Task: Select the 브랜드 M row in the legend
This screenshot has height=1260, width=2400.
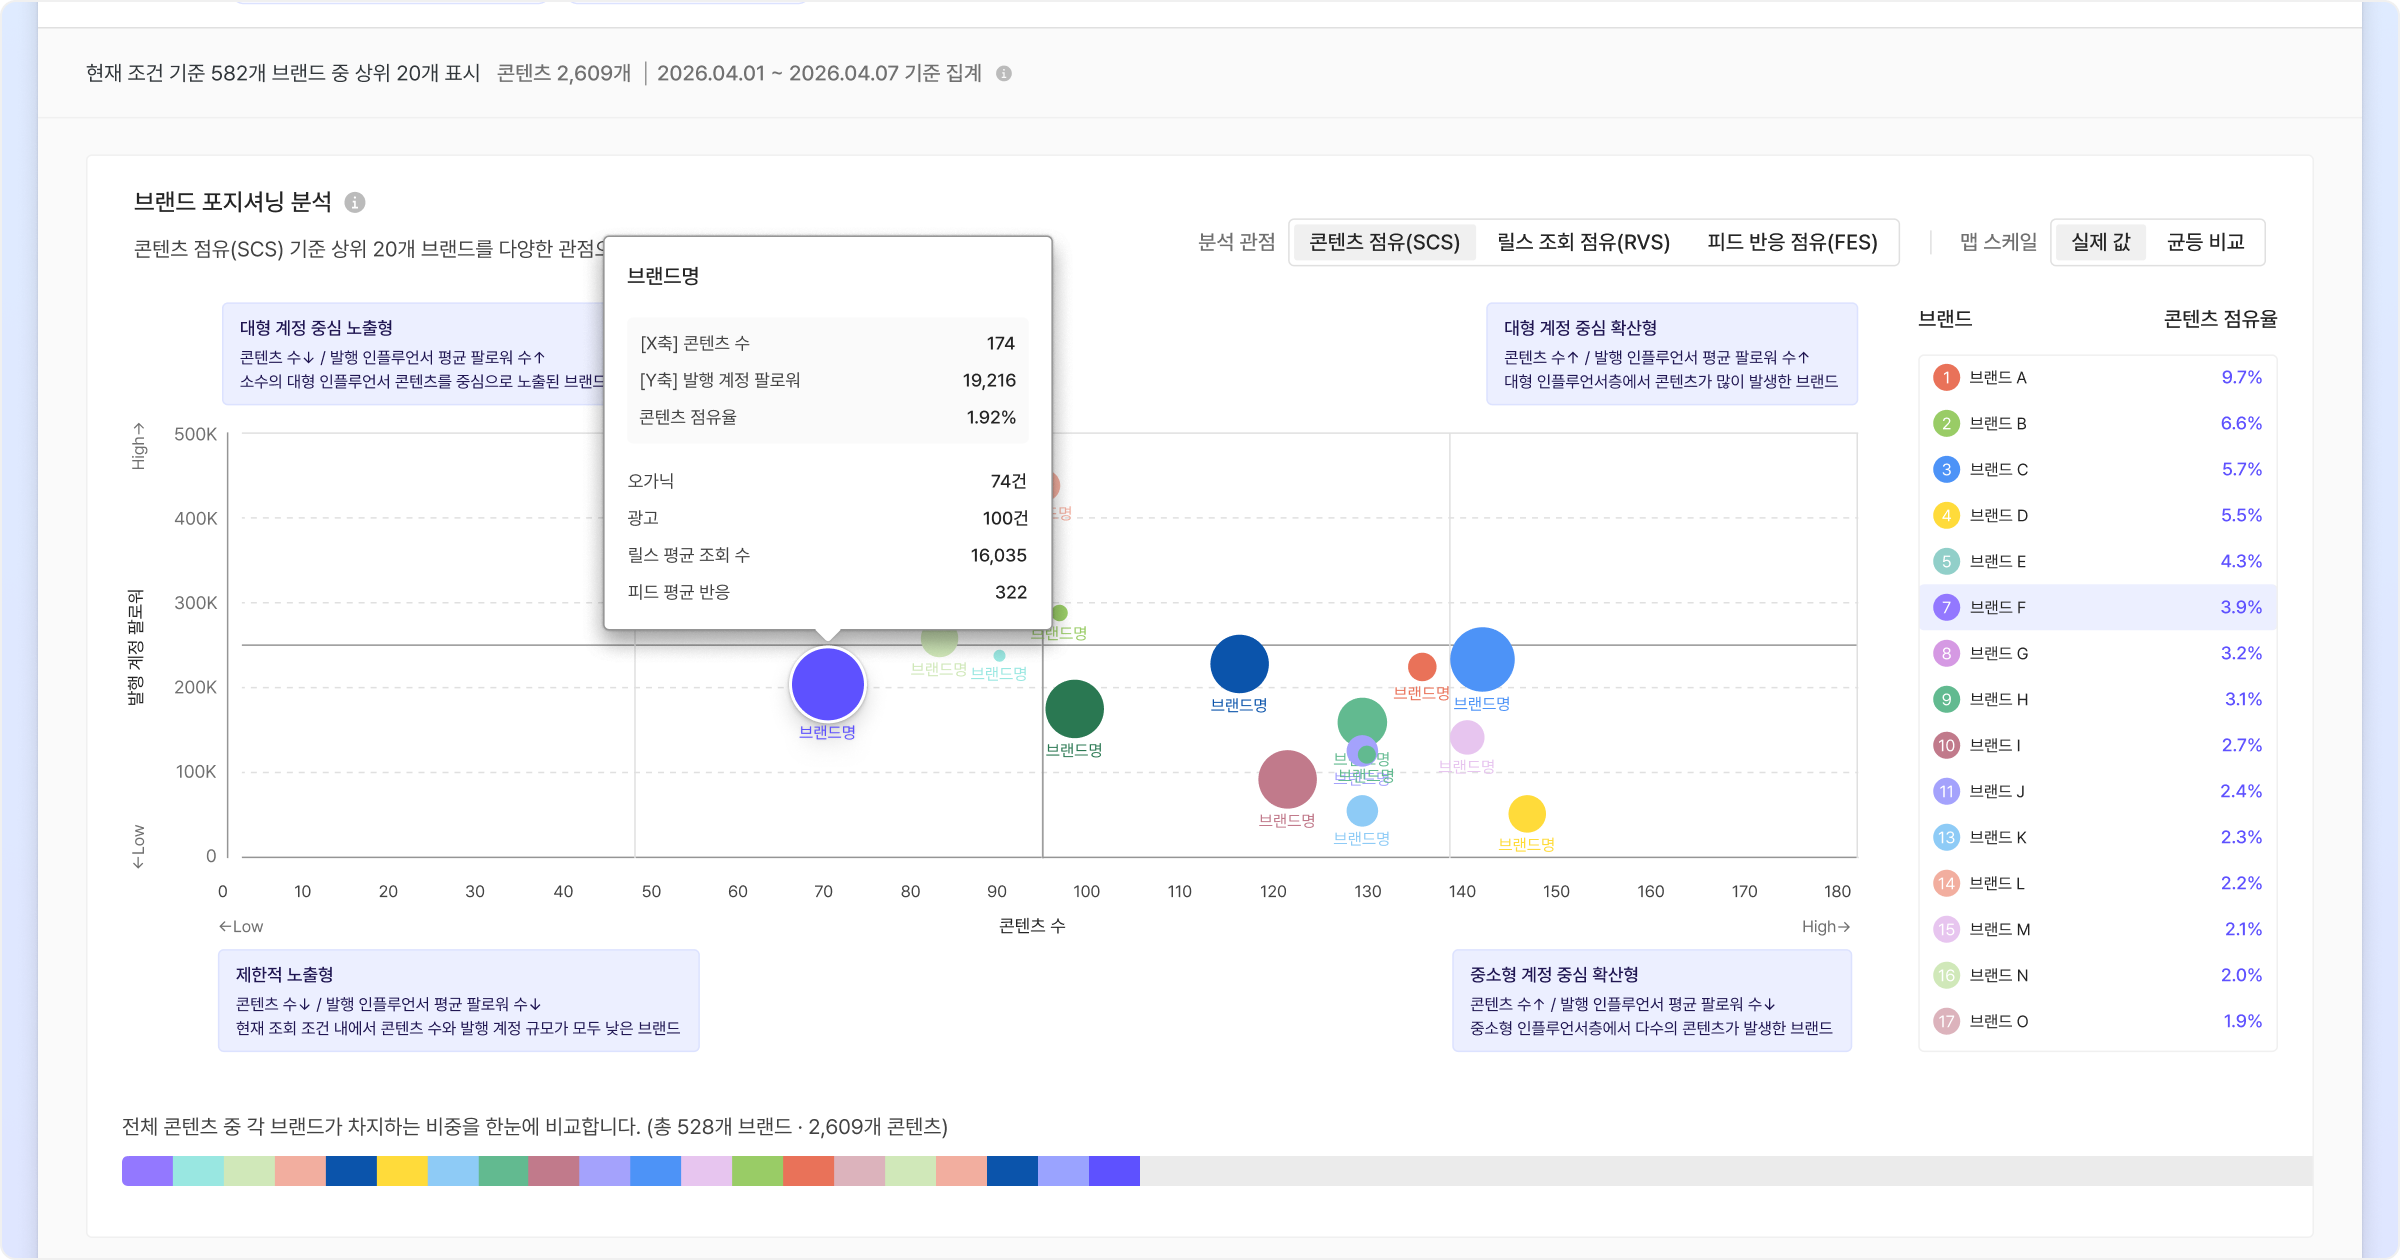Action: coord(2097,930)
